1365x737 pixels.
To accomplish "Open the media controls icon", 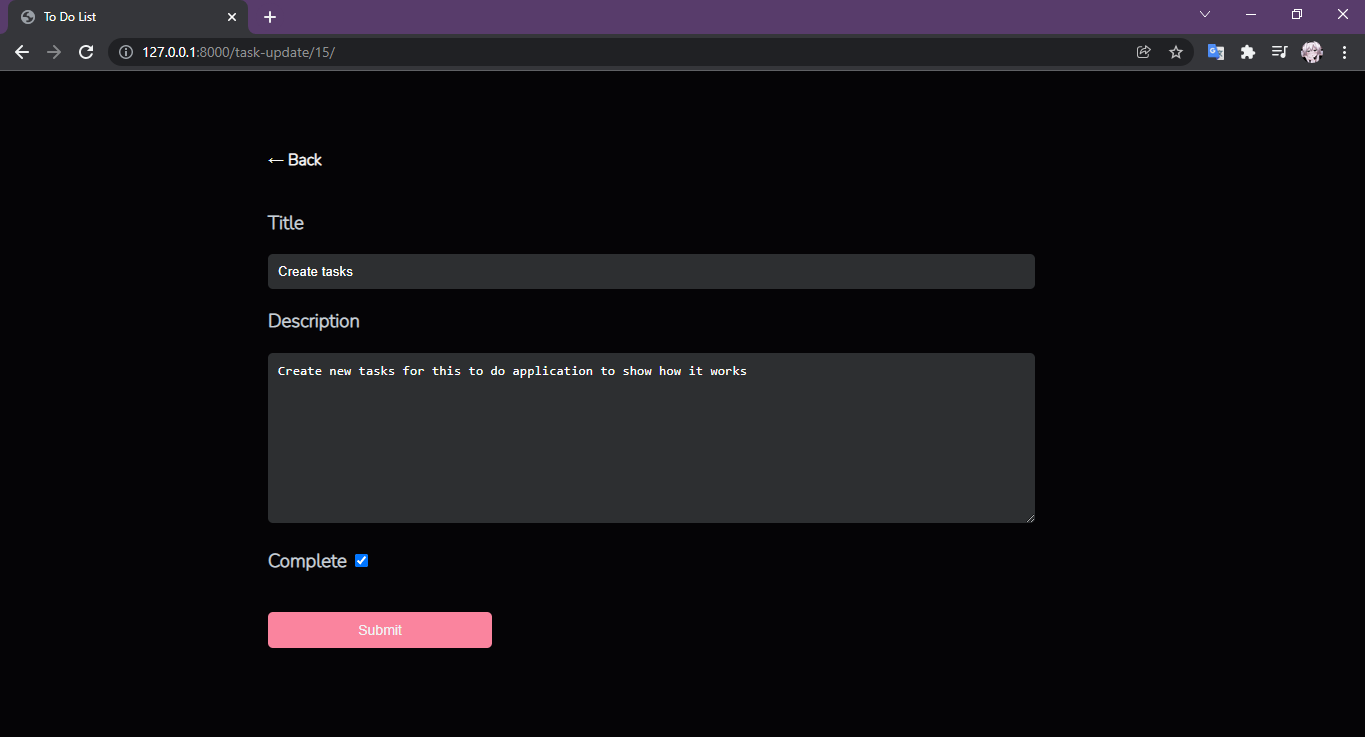I will (x=1279, y=52).
